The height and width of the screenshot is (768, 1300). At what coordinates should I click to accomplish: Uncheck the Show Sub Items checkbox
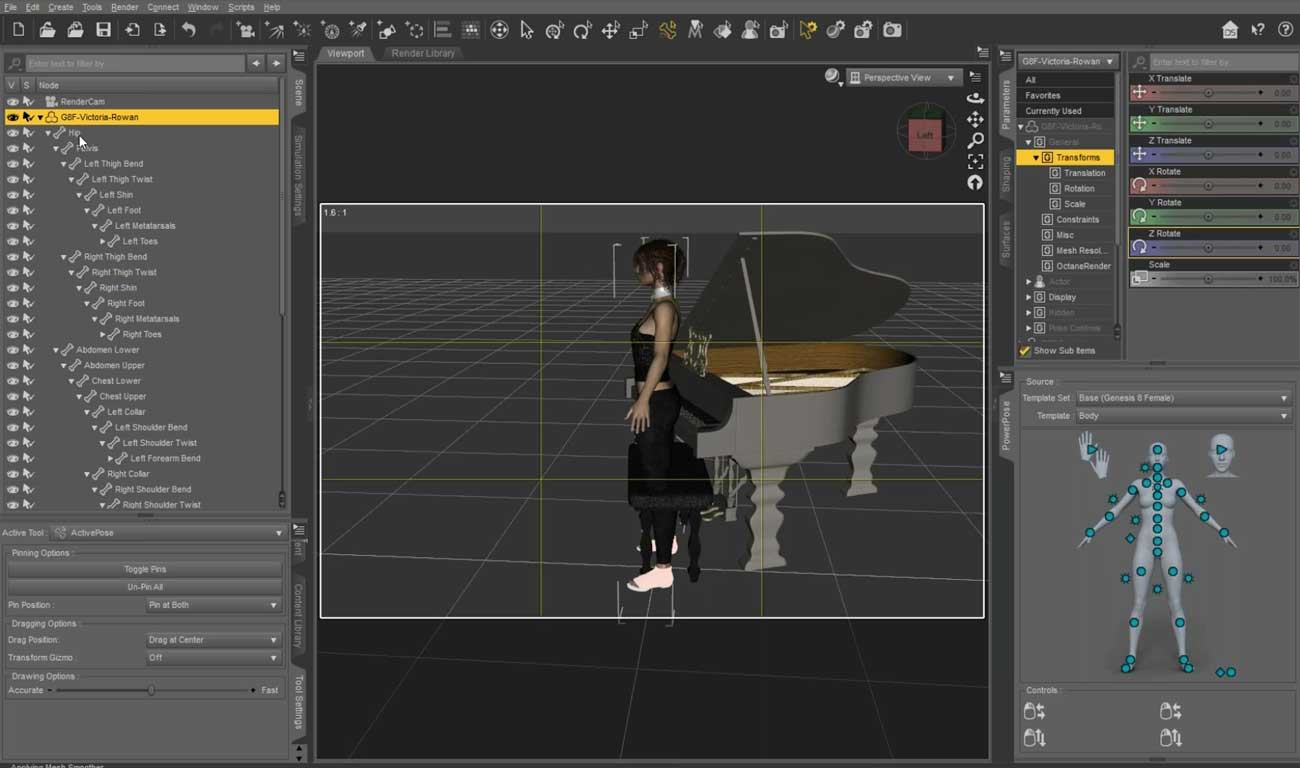1024,350
